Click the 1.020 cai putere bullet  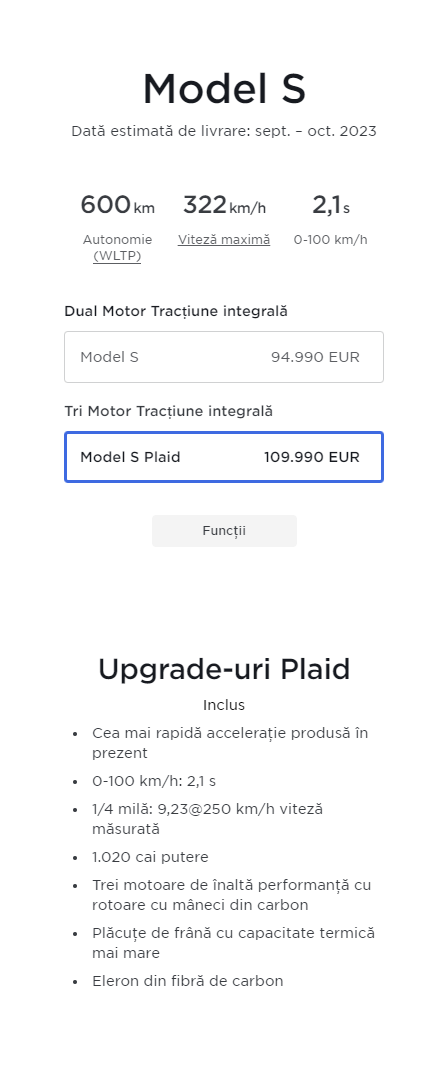pyautogui.click(x=150, y=857)
